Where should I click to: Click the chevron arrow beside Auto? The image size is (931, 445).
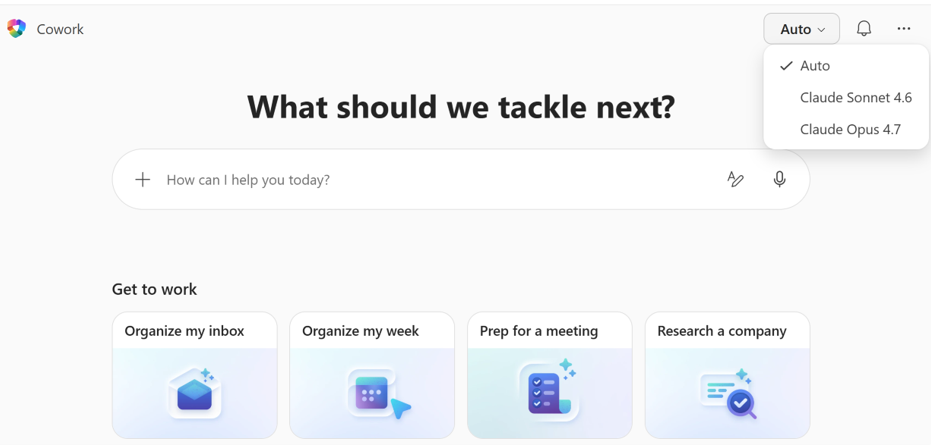tap(822, 30)
